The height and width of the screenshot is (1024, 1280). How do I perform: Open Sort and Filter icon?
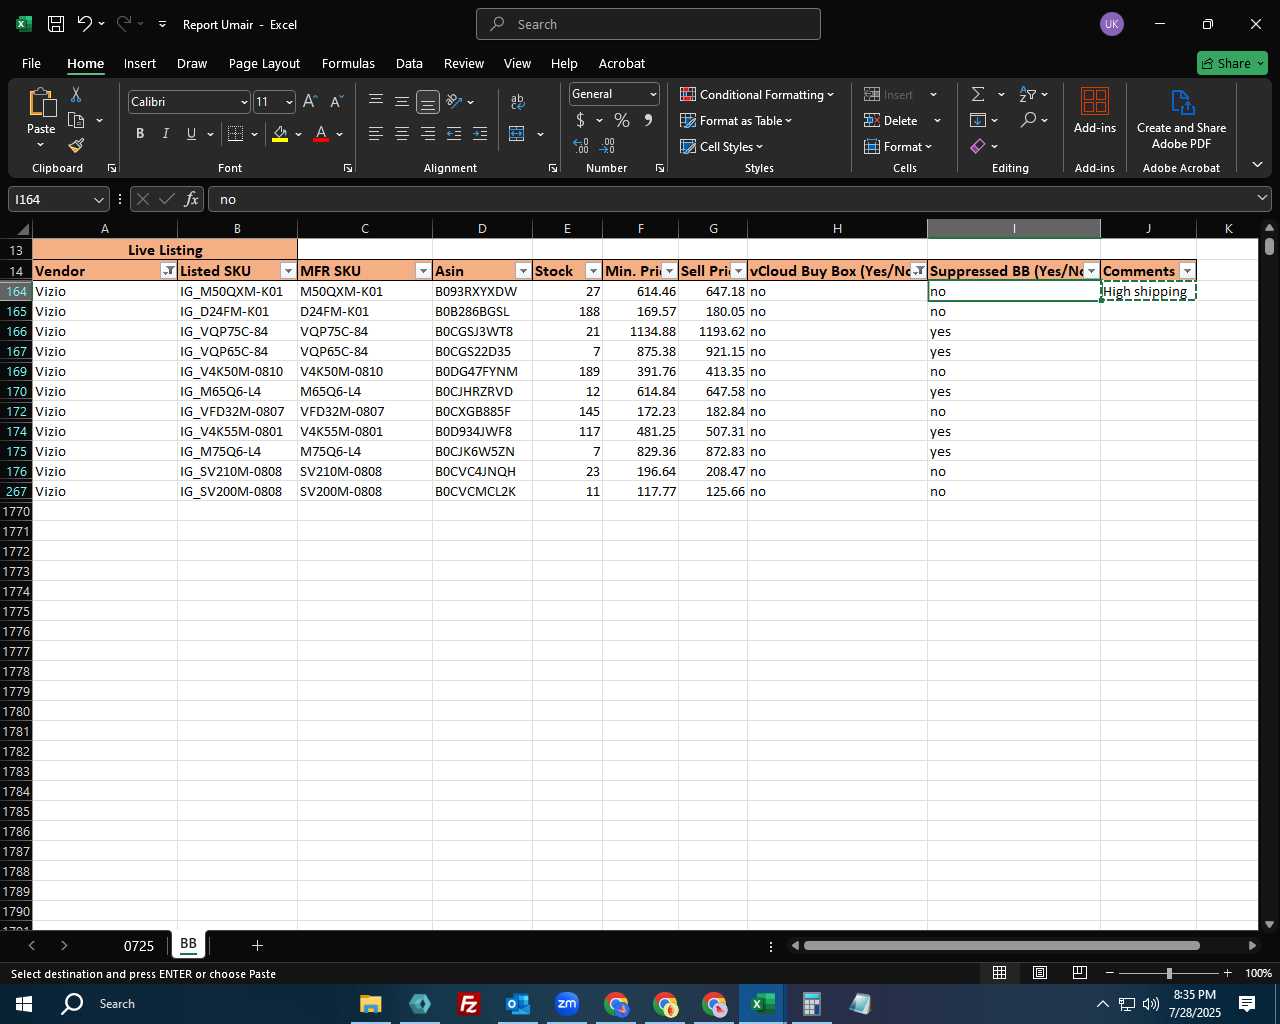[1028, 94]
